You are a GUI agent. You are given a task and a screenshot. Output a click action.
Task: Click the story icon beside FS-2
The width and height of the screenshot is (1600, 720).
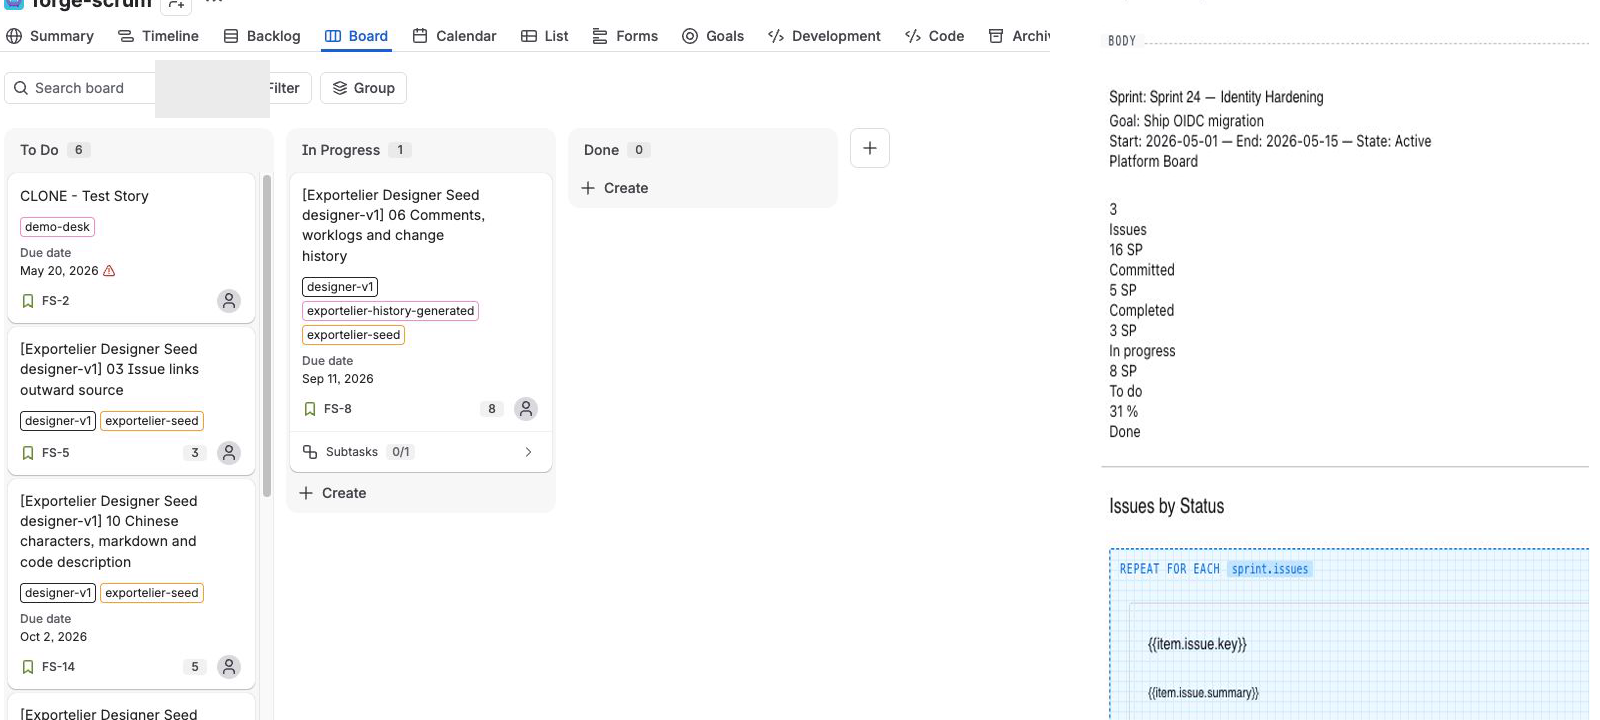click(x=28, y=301)
